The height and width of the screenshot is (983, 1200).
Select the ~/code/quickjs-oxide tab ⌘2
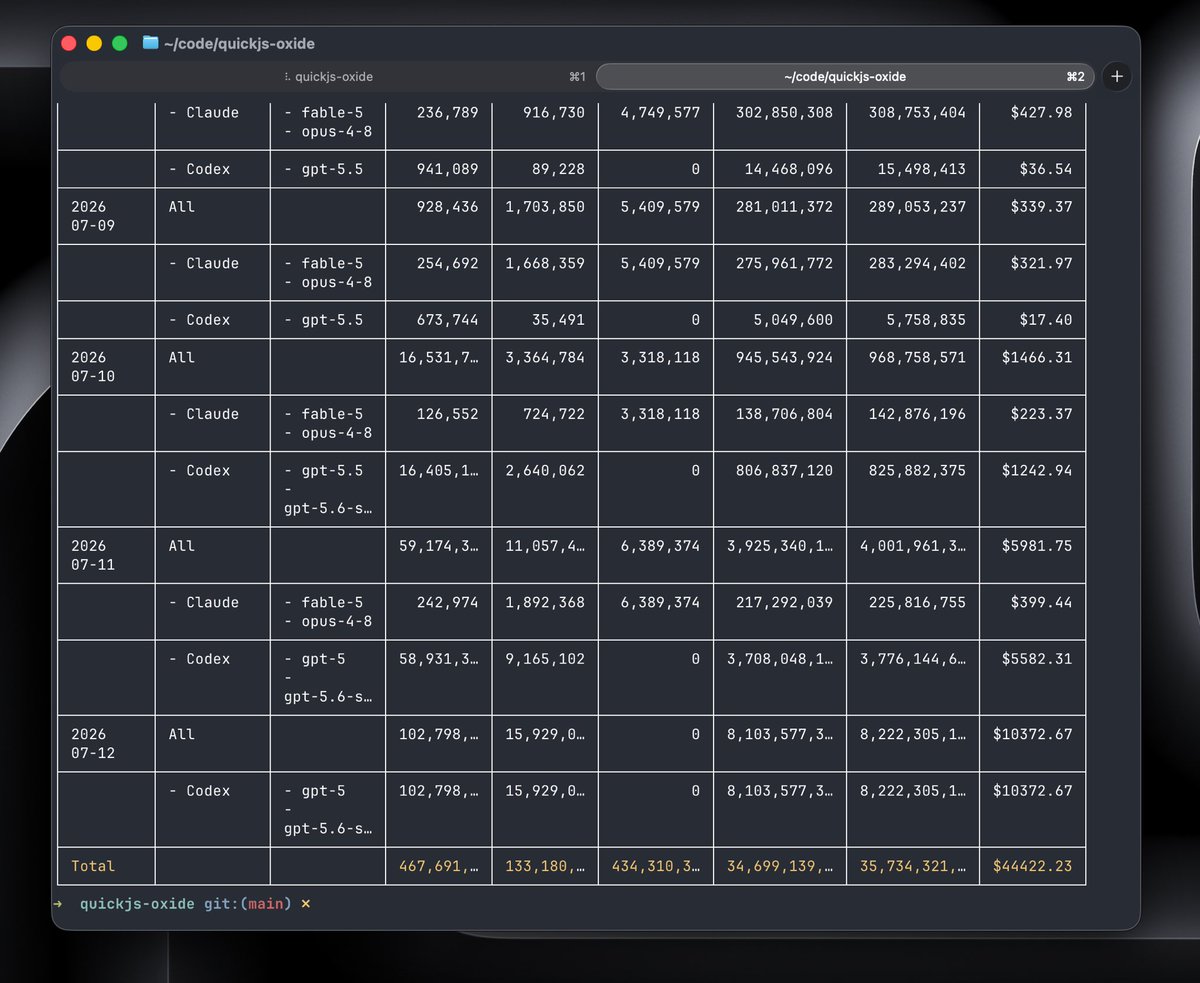pyautogui.click(x=846, y=76)
